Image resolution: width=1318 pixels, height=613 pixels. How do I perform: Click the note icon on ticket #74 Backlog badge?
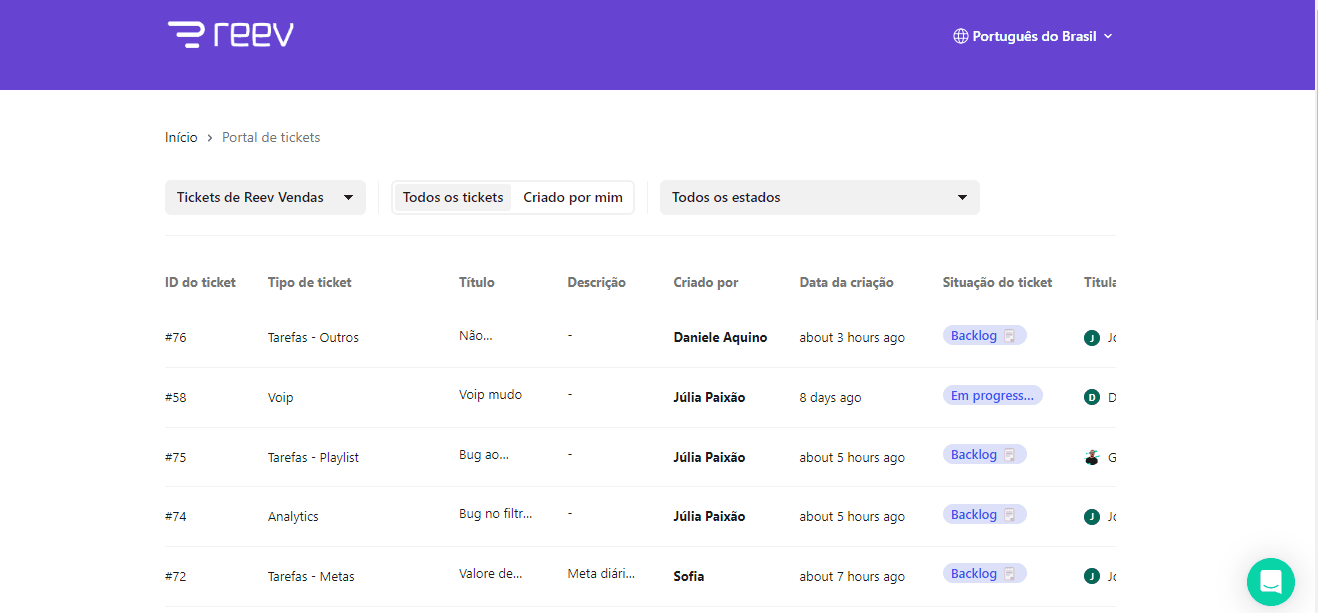coord(1010,515)
